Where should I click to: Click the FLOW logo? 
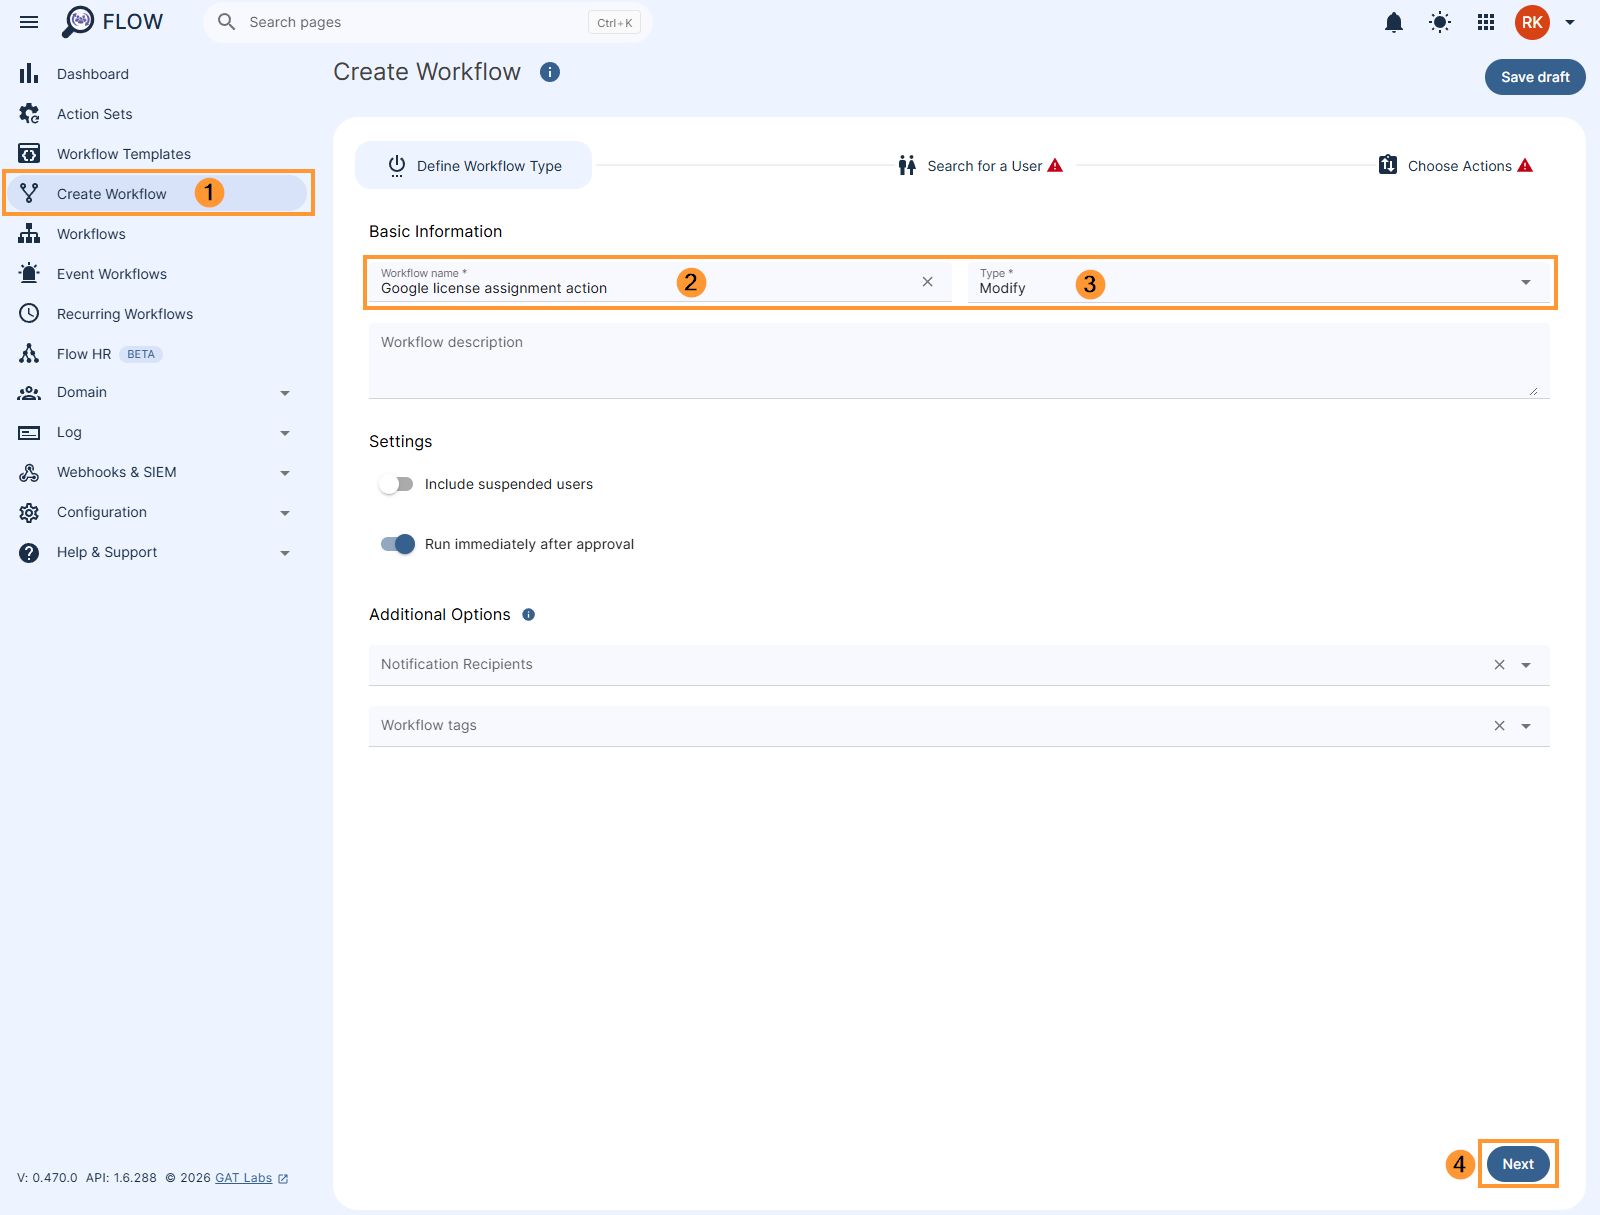click(x=112, y=22)
